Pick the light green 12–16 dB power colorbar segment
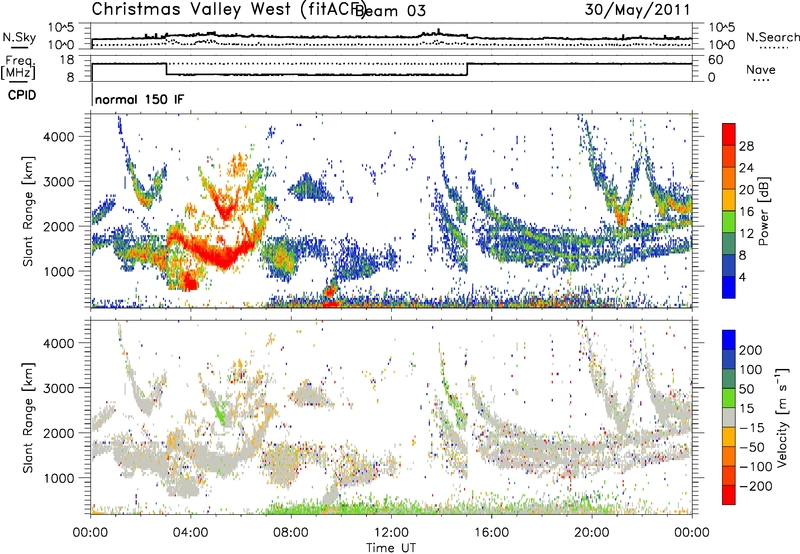800x554 pixels. 729,222
